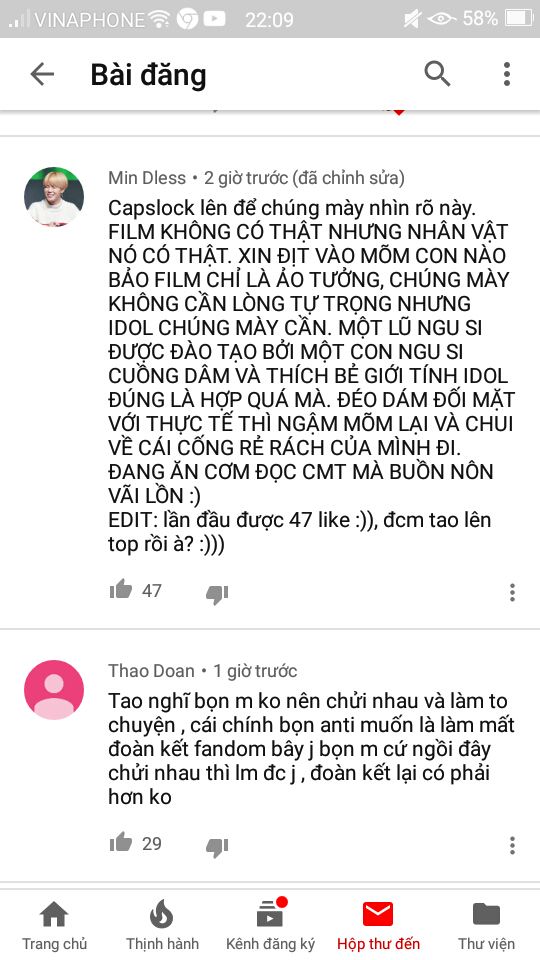This screenshot has width=540, height=960.
Task: Open search with the magnifier icon
Action: pos(437,74)
